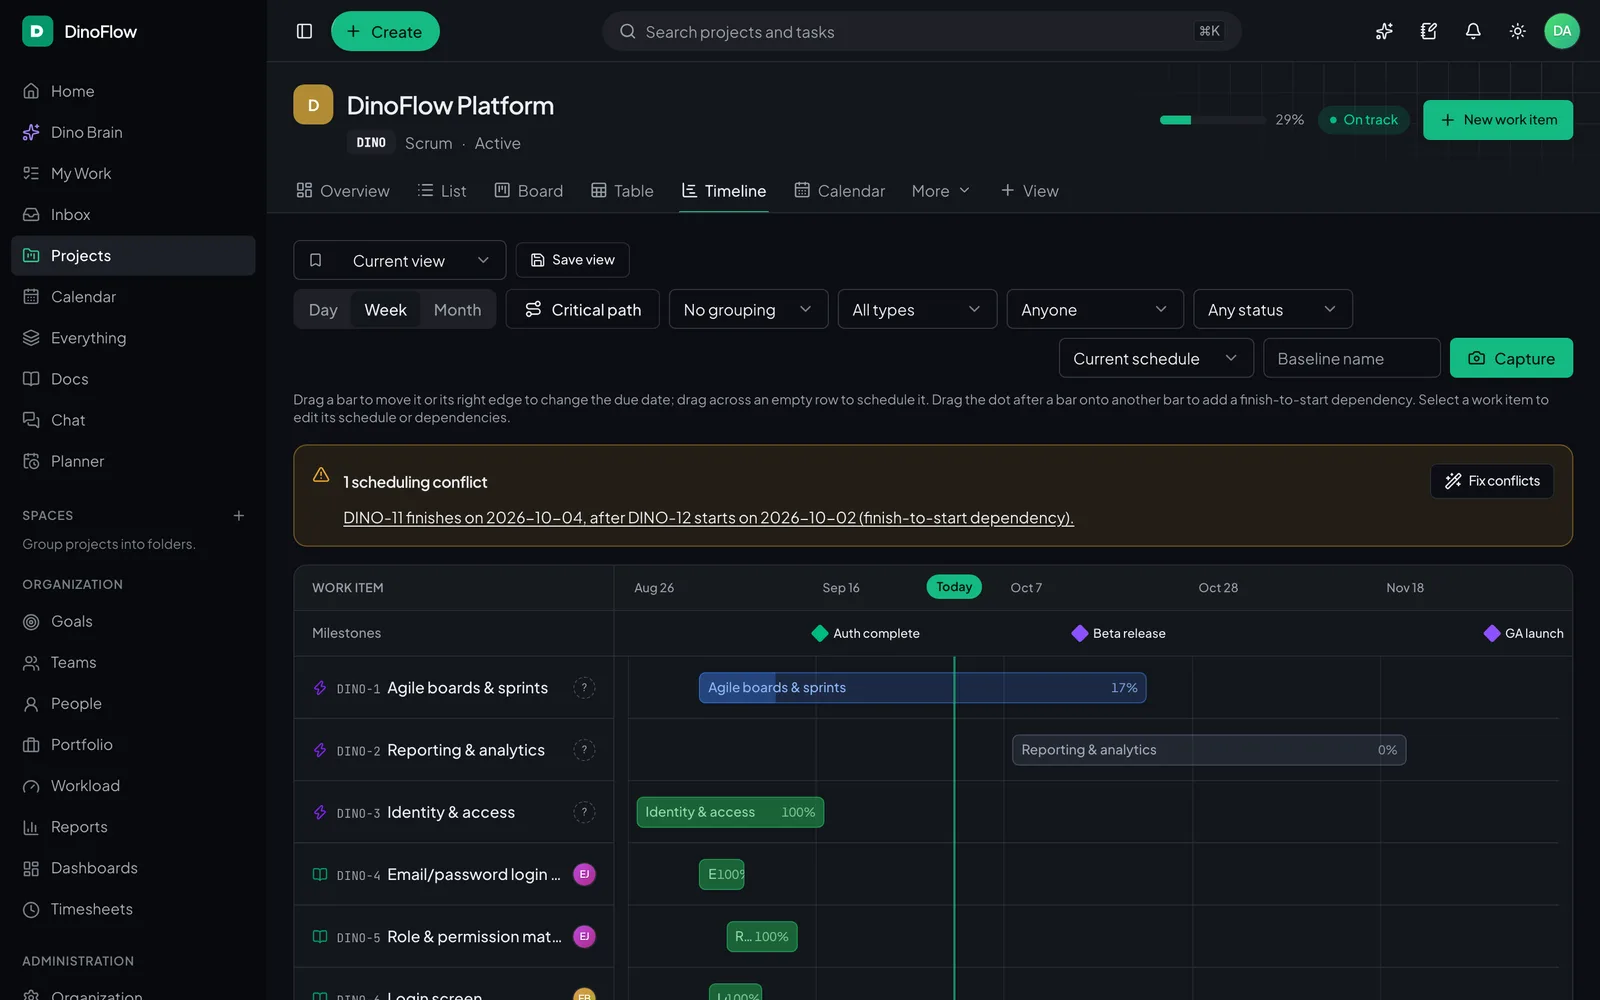1600x1000 pixels.
Task: Click the epic bolt icon for DINO-3
Action: point(320,812)
